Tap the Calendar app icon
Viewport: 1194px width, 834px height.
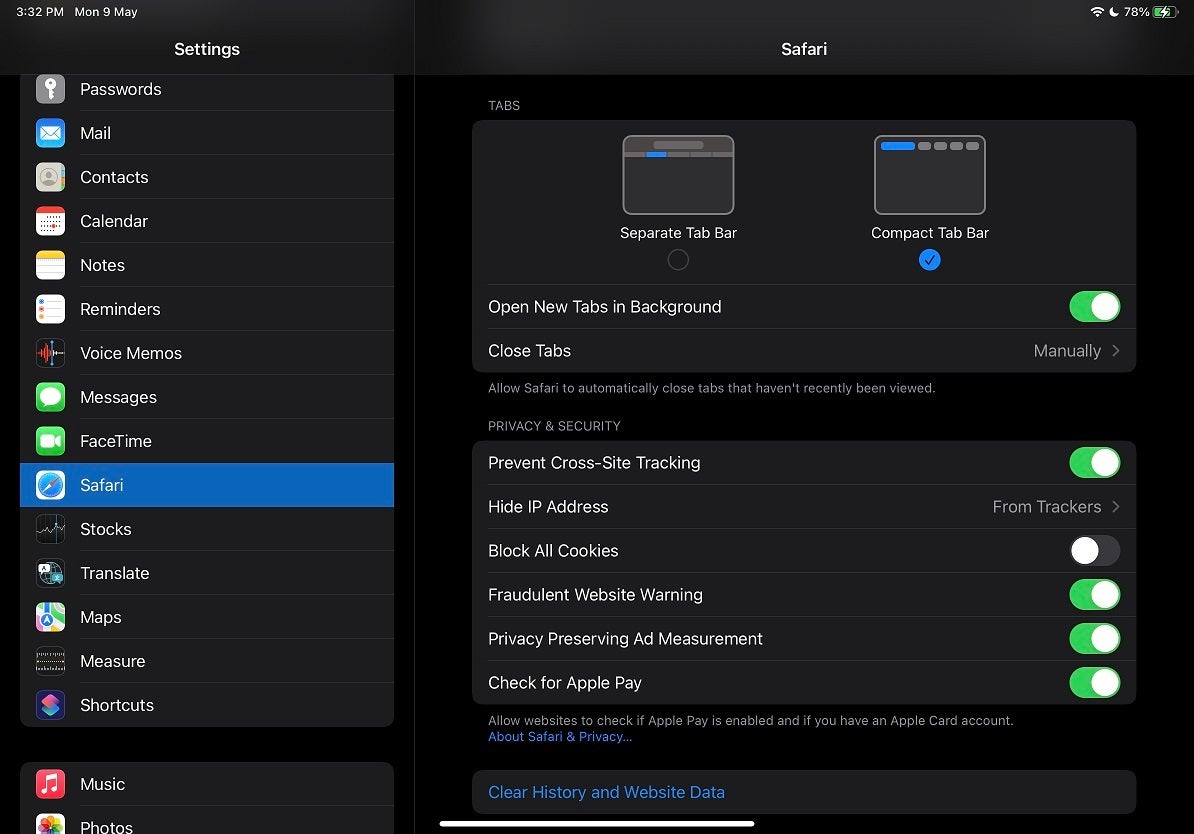tap(50, 221)
